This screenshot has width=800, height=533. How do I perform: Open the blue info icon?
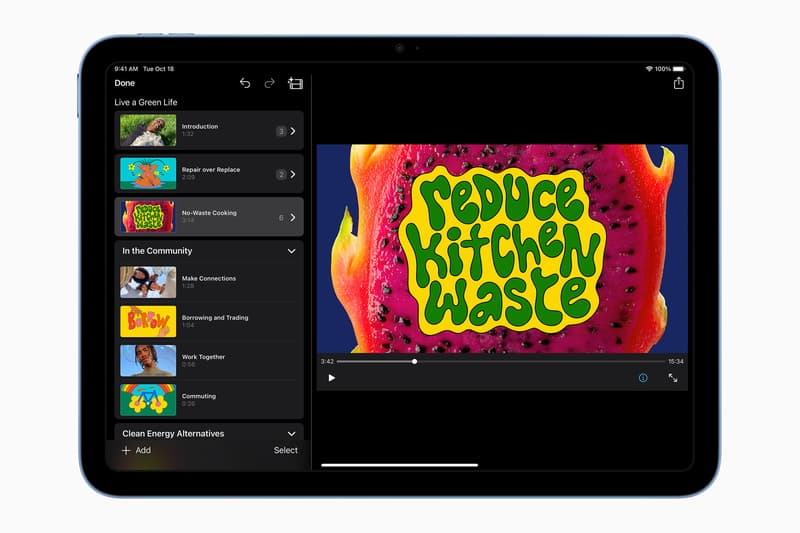(x=643, y=378)
